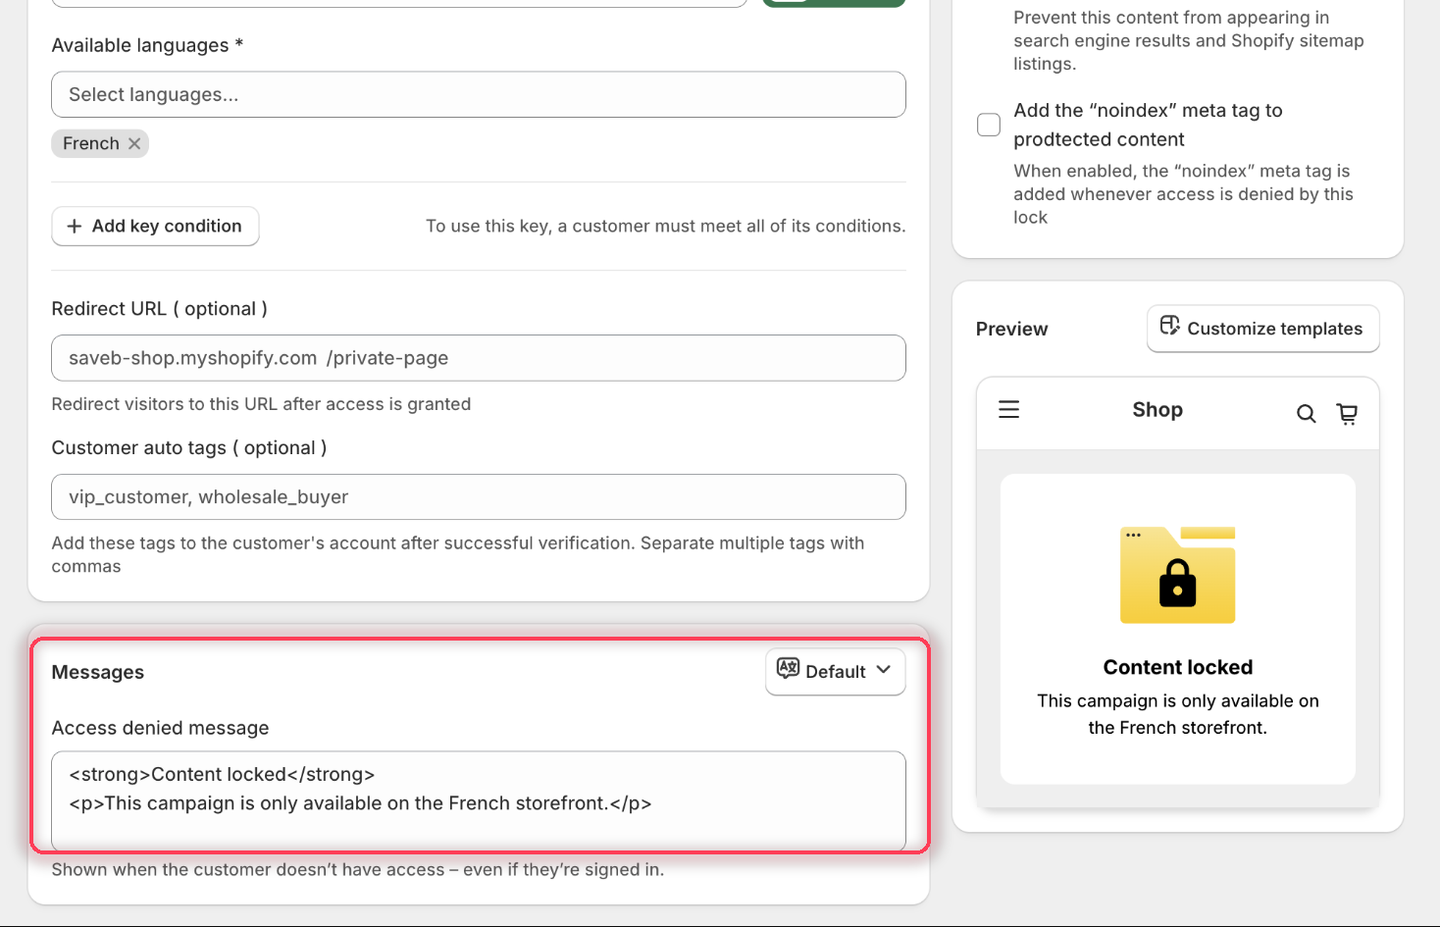Click the Add key condition button
The image size is (1440, 927).
point(155,226)
